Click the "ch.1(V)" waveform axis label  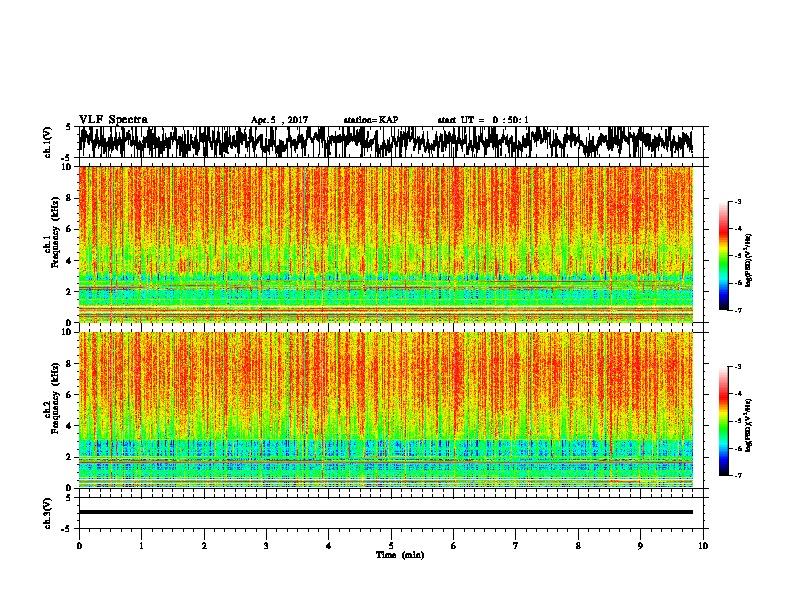point(48,142)
